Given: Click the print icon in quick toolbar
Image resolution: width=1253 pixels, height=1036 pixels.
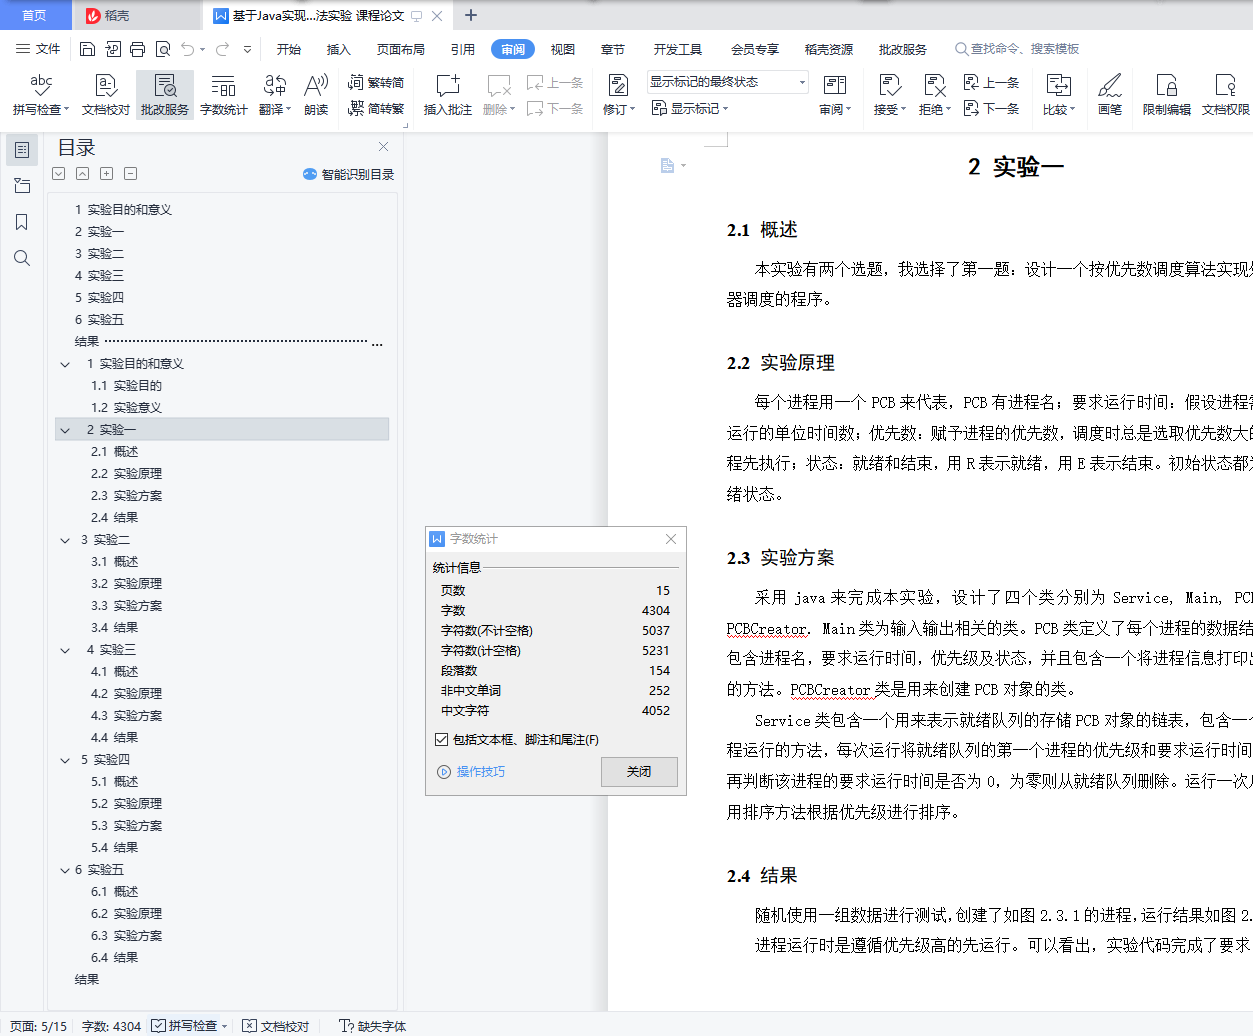Looking at the screenshot, I should click(x=138, y=49).
